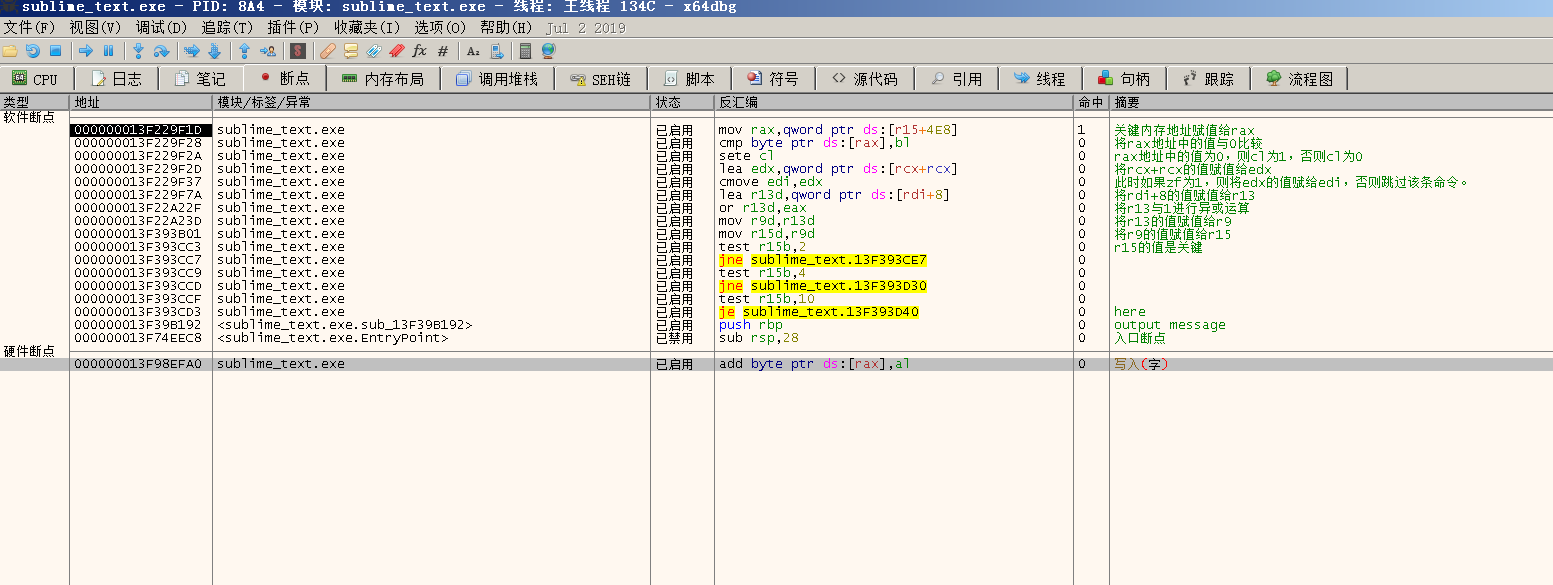Open the Scylla plugin icon
This screenshot has height=585, width=1553.
click(298, 50)
